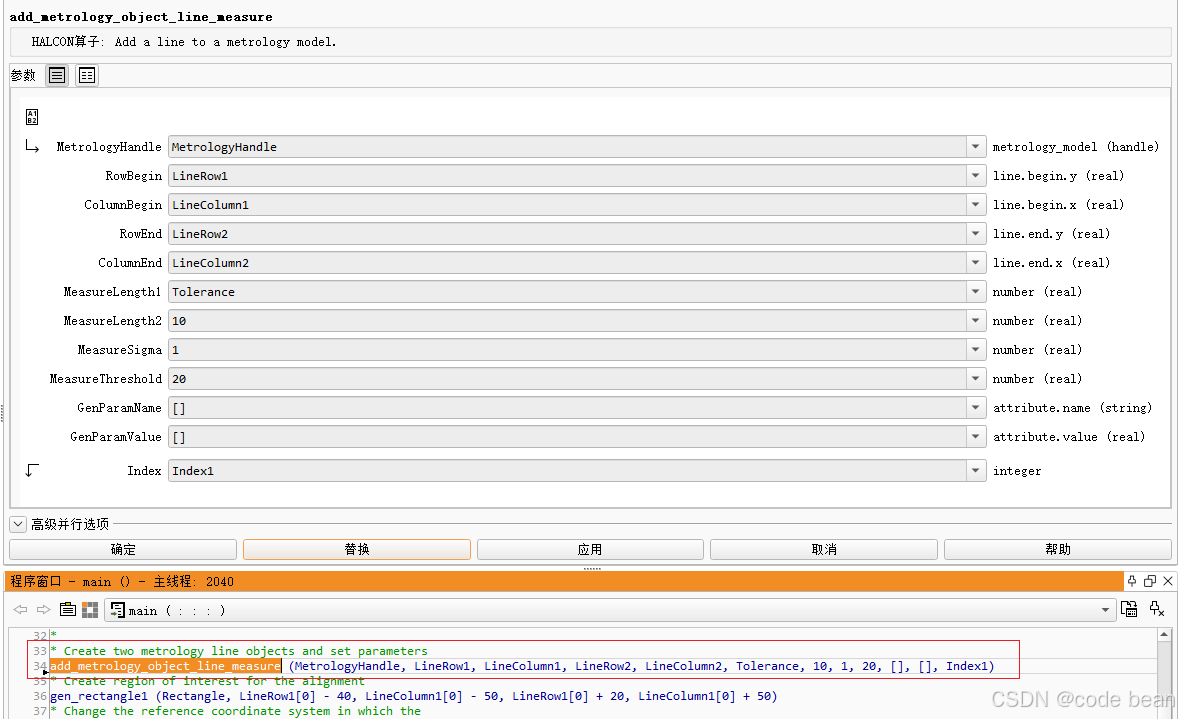Switch to the two-column parameter view icon
Image resolution: width=1179 pixels, height=719 pixels.
tap(86, 75)
